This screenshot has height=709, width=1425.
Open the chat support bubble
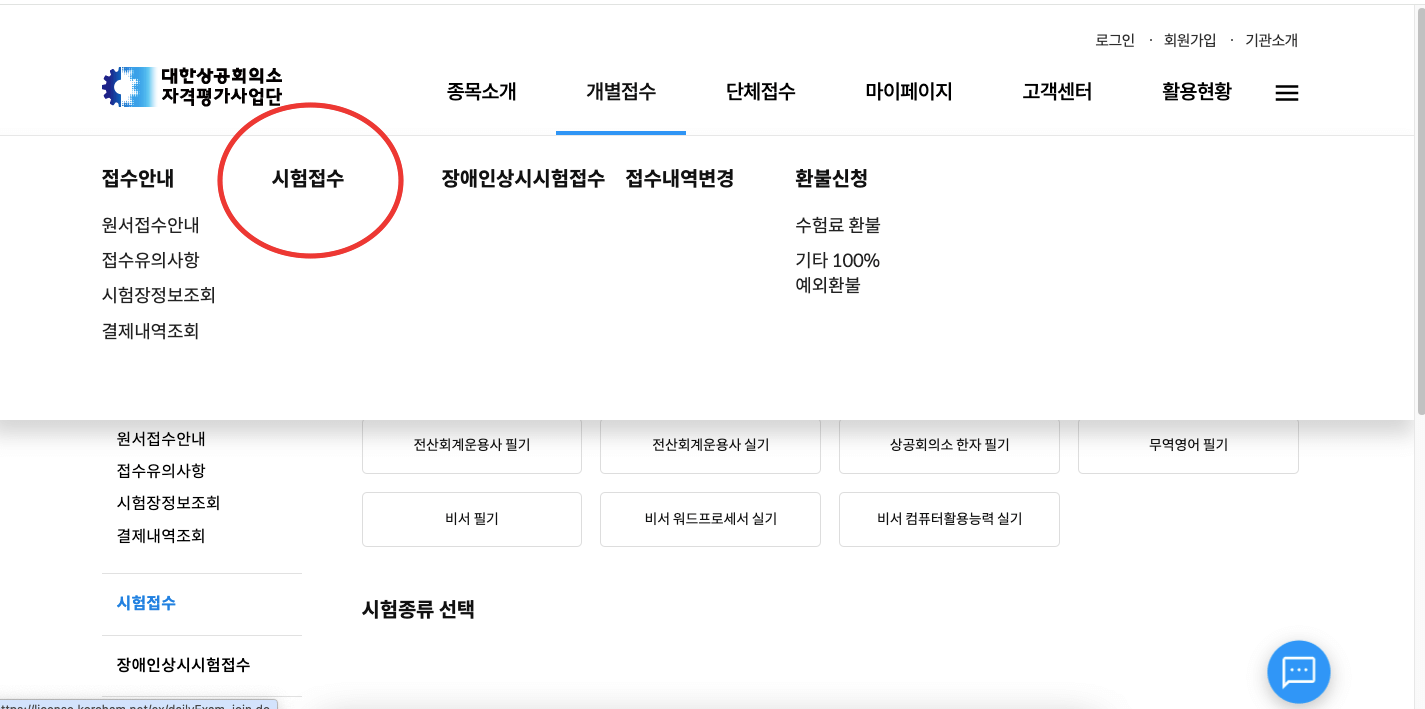coord(1297,672)
